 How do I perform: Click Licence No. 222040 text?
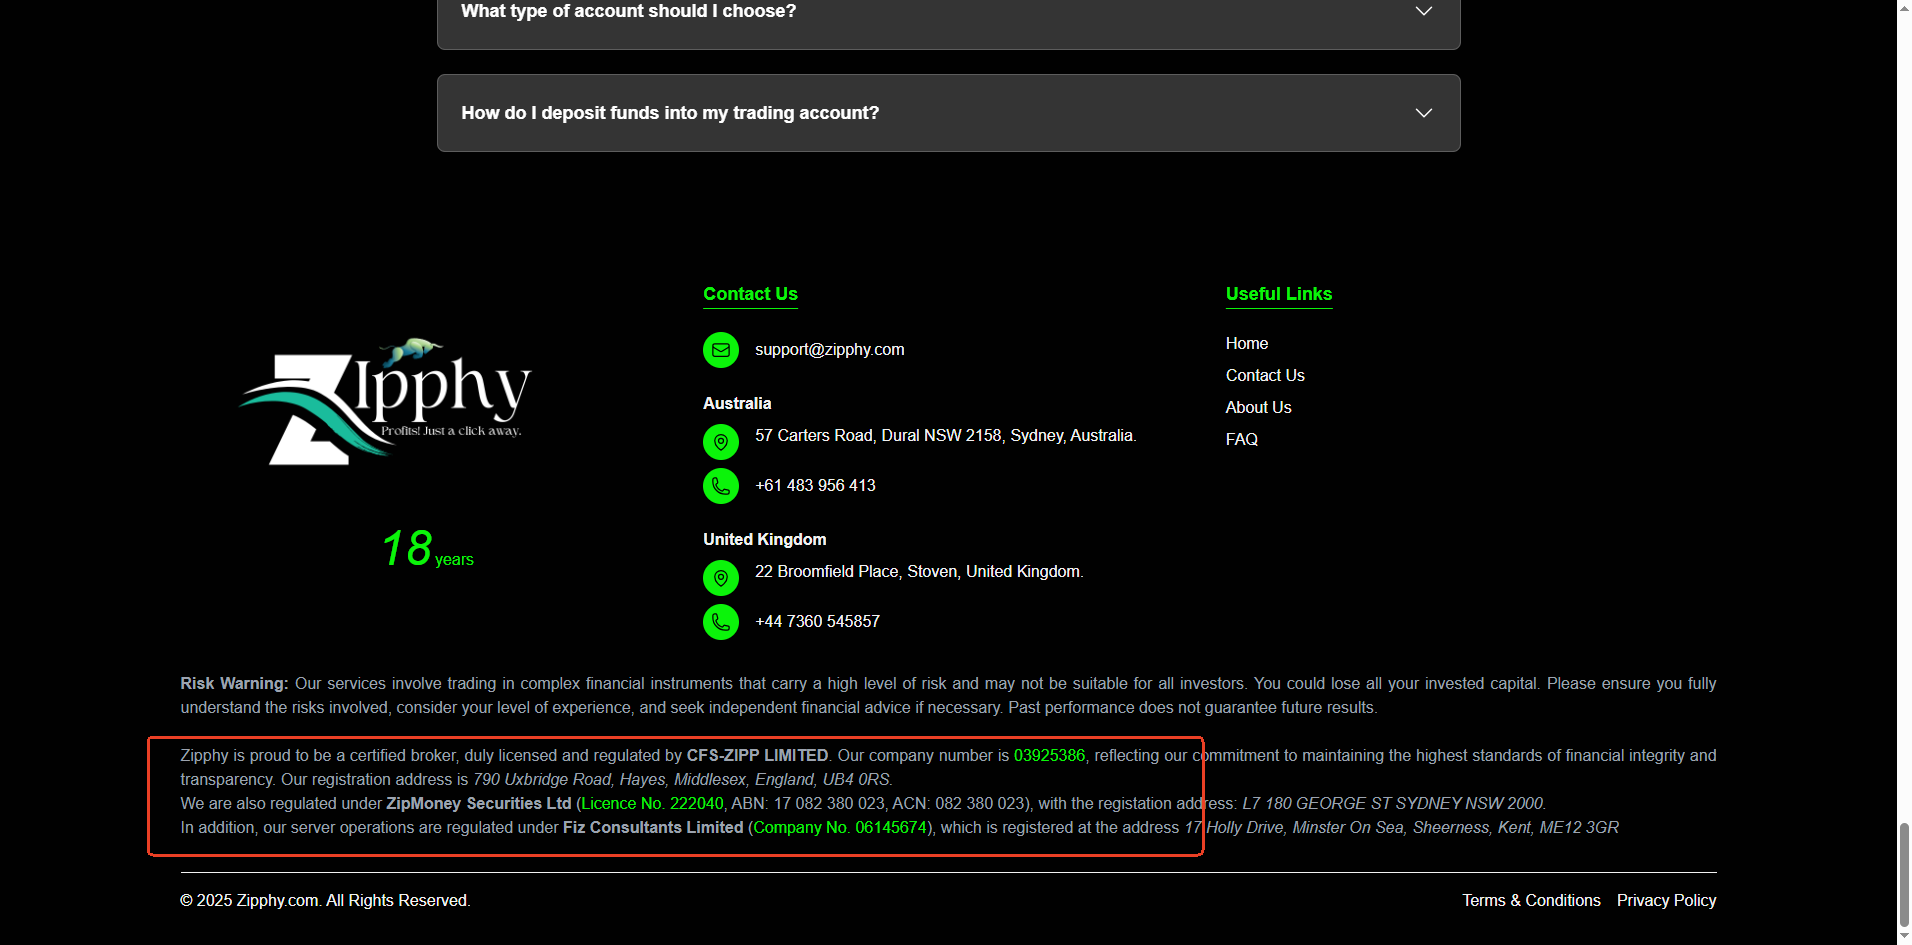[x=652, y=803]
